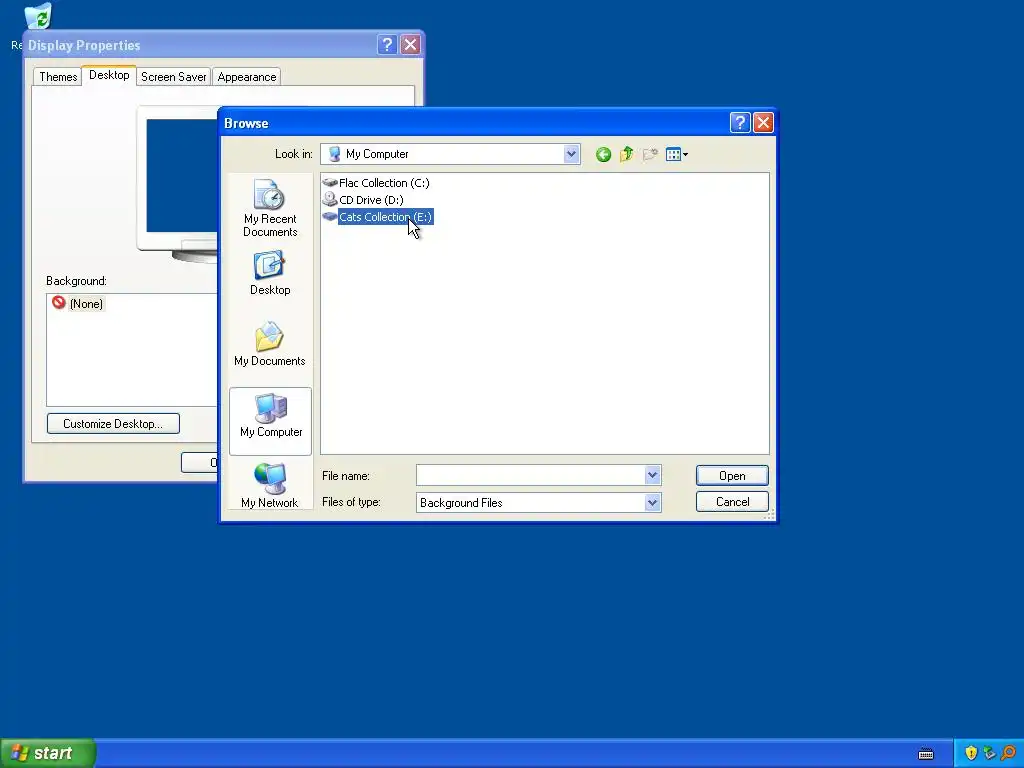
Task: Click Display Properties help button
Action: (x=387, y=44)
